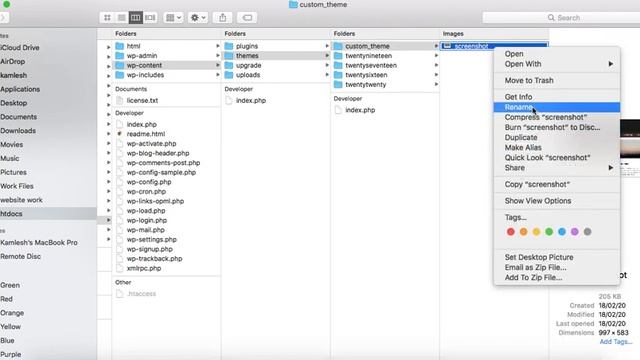Open Applications in sidebar

20,89
